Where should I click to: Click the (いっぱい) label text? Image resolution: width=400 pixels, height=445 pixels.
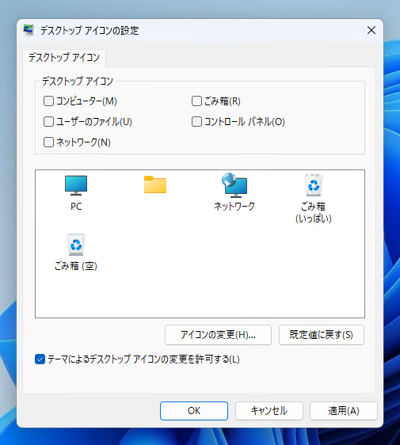[x=313, y=219]
